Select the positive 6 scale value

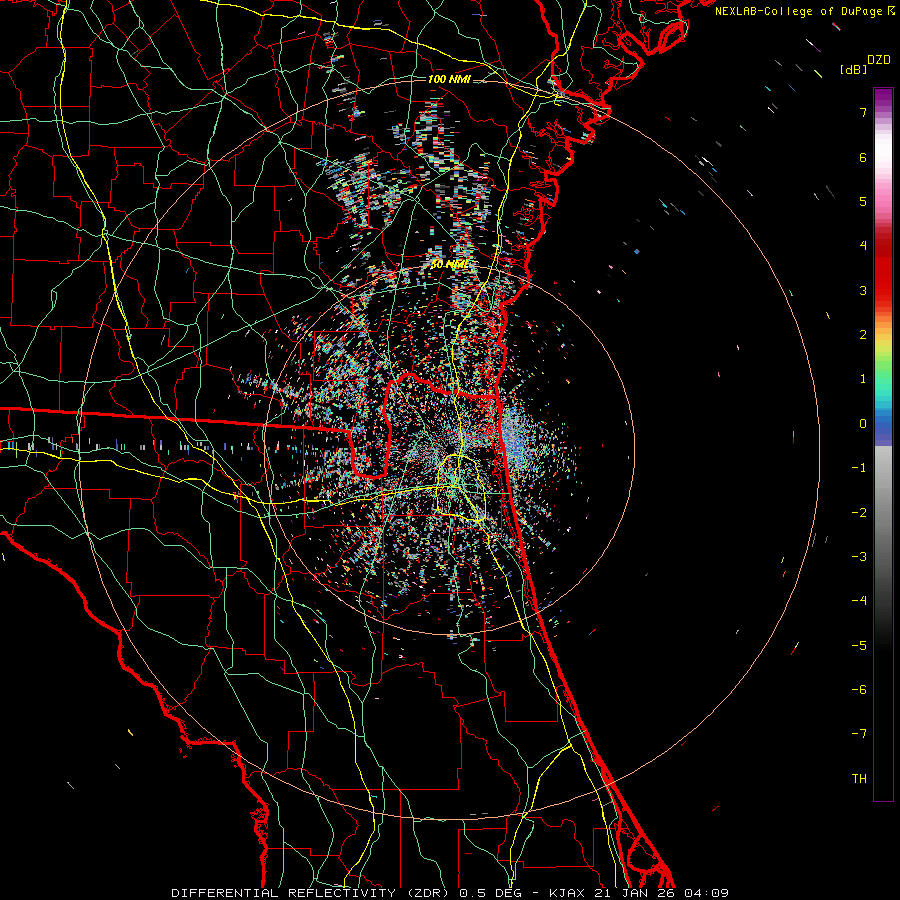pos(863,157)
